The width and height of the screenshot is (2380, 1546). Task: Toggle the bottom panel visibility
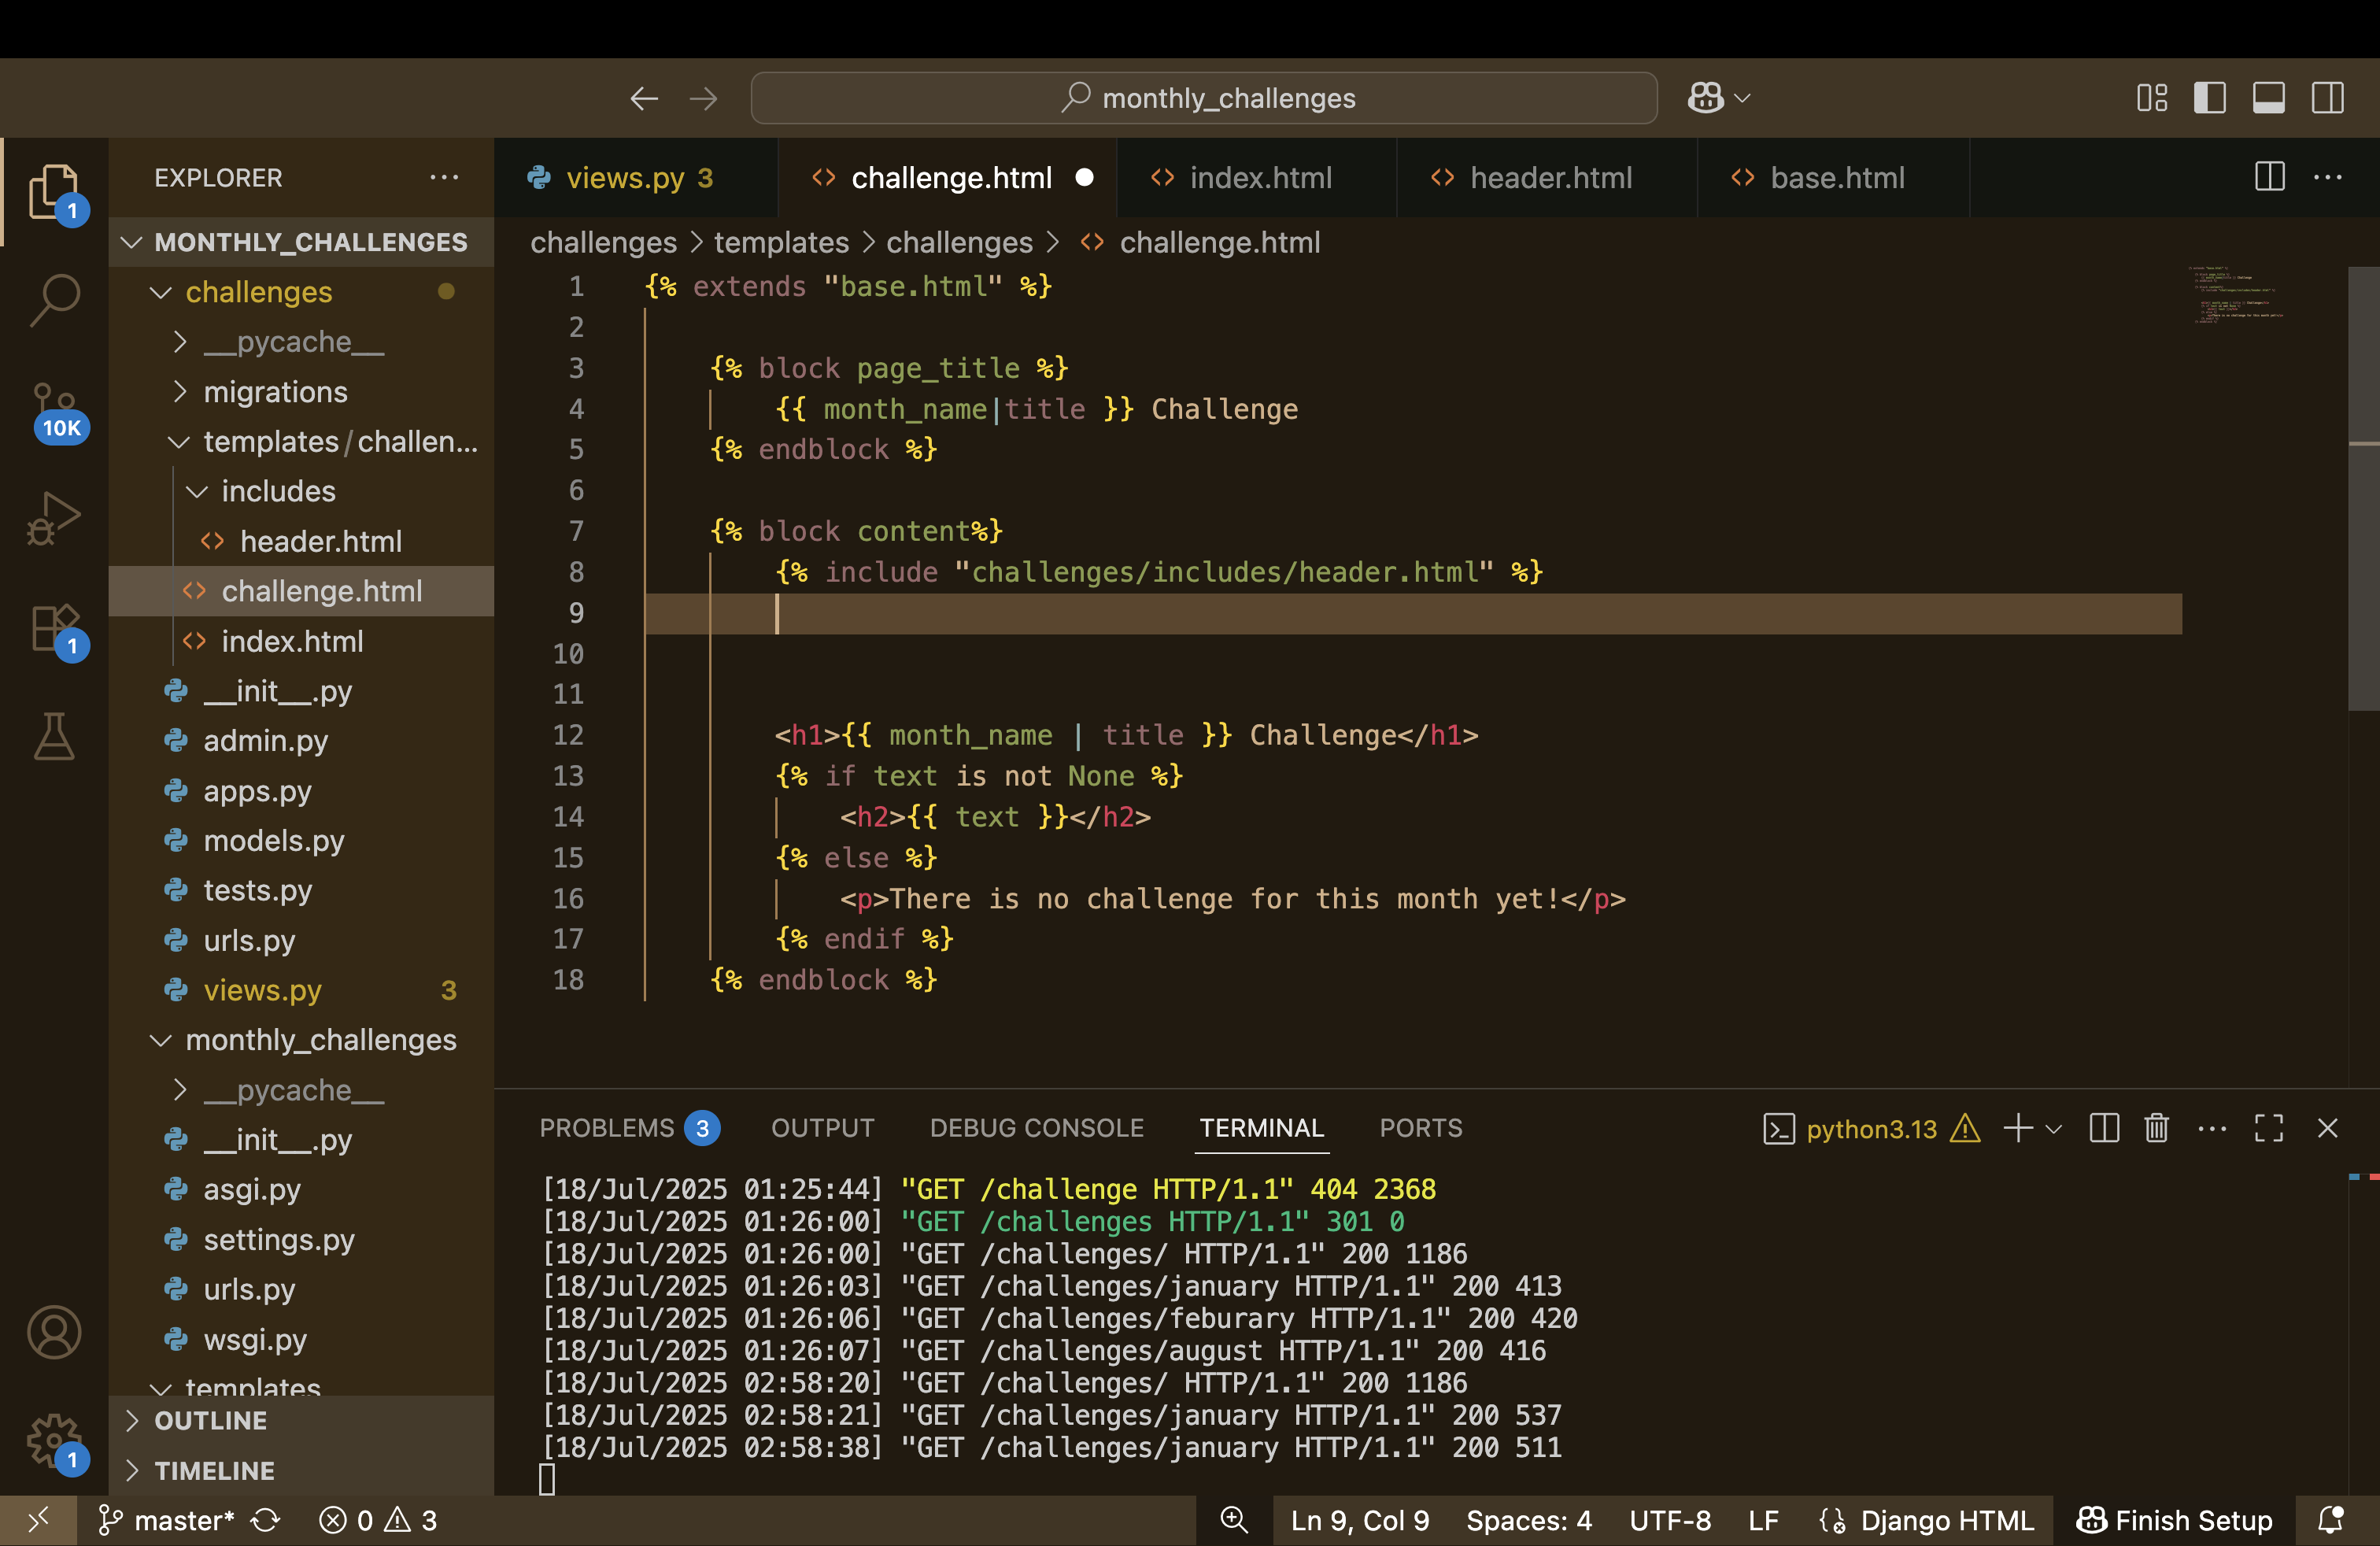(x=2268, y=98)
